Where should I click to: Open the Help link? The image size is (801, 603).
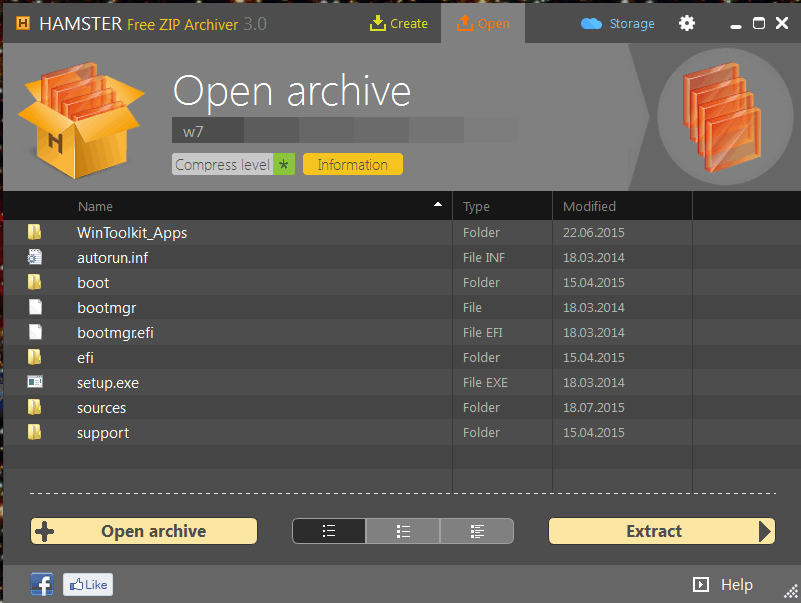tap(737, 585)
